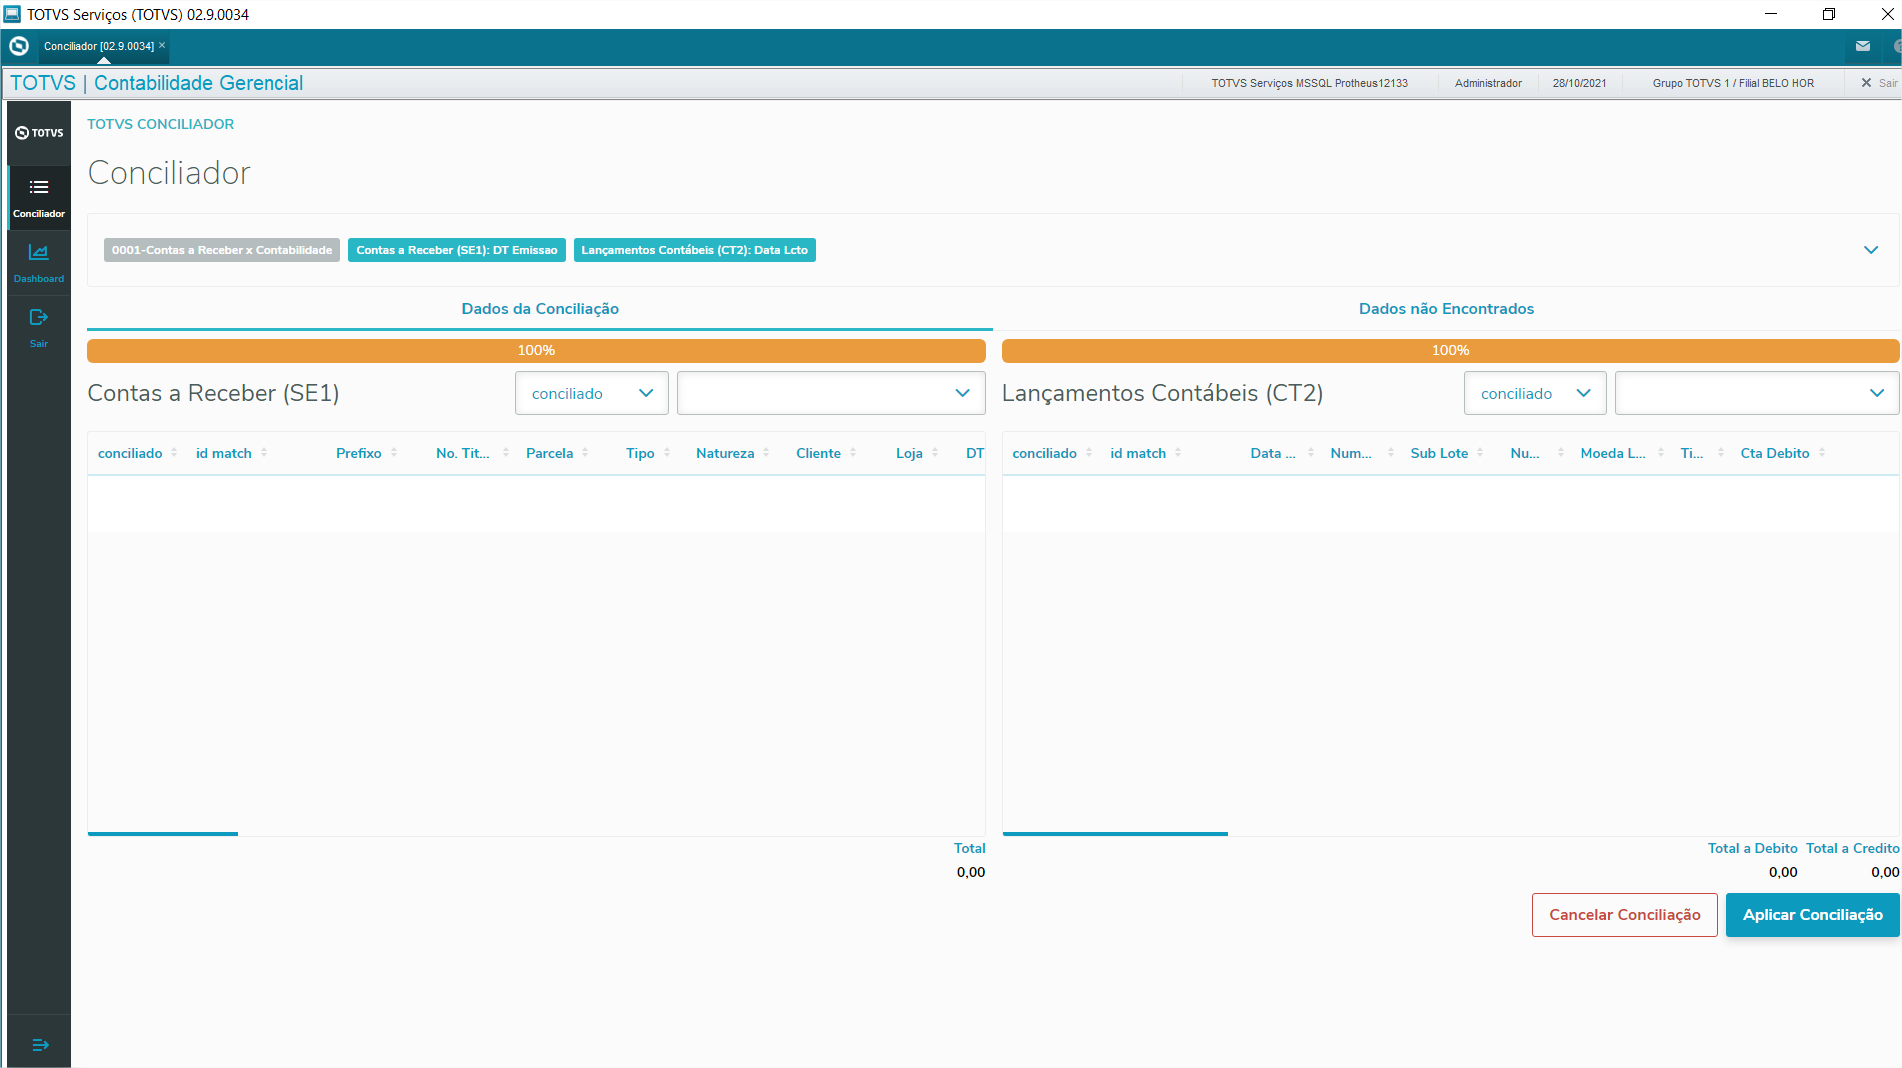Sort by Sub Lote column
1902x1068 pixels.
coord(1480,453)
